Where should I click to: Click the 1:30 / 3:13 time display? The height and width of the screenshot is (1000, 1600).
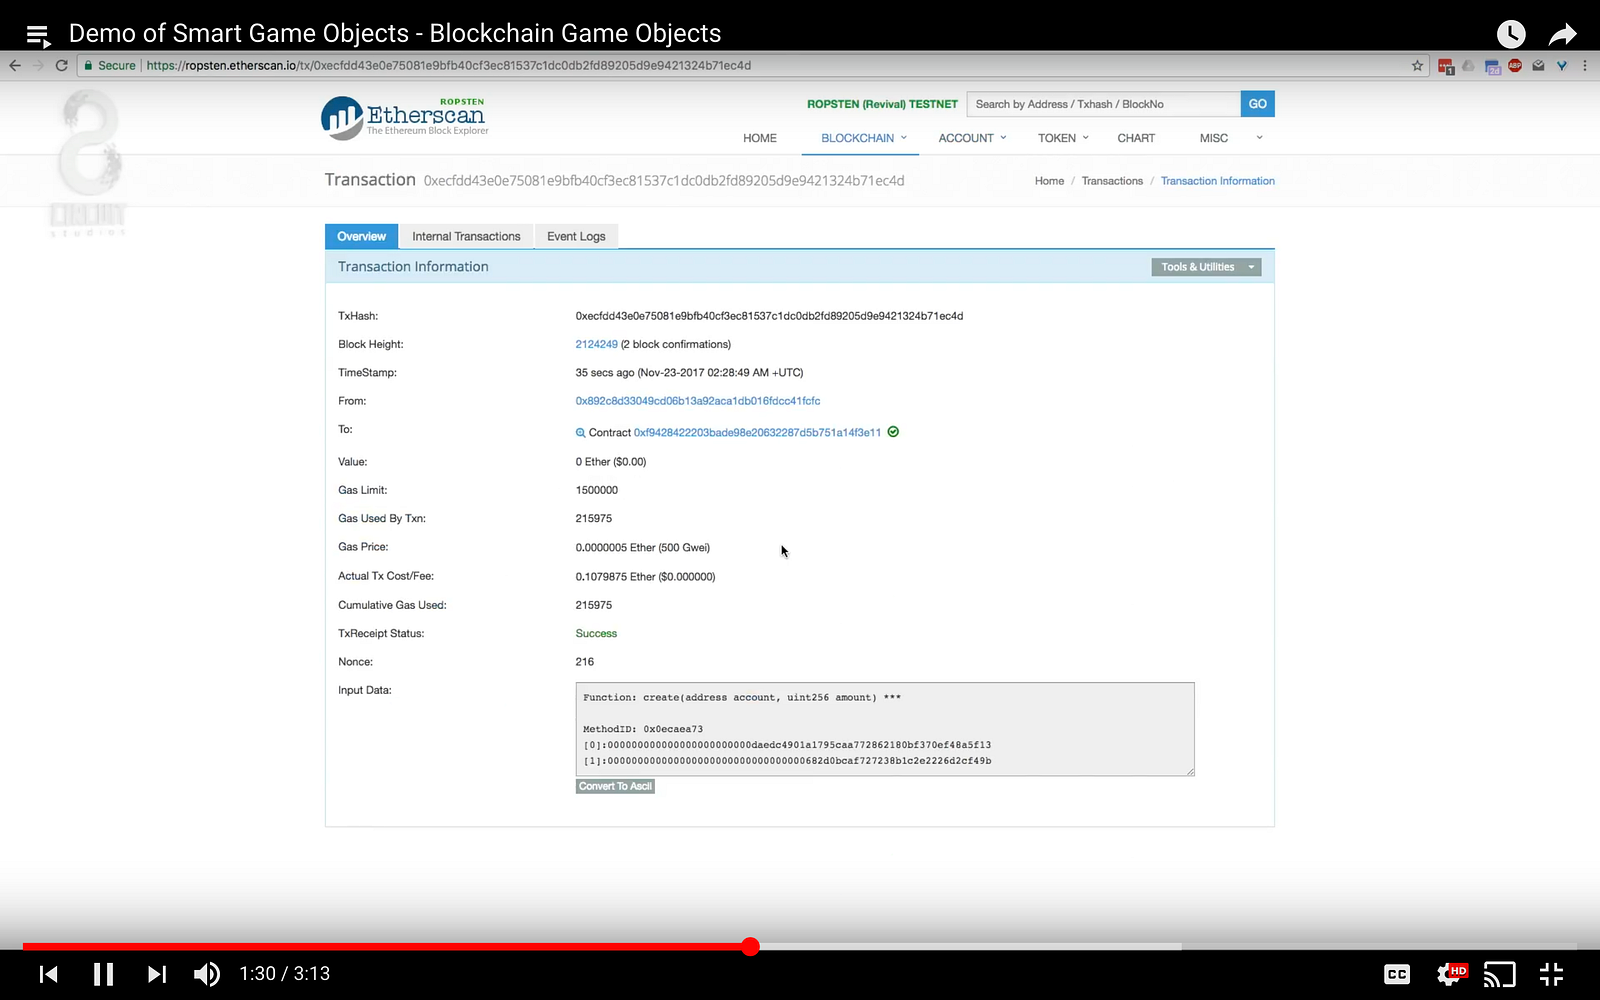284,974
